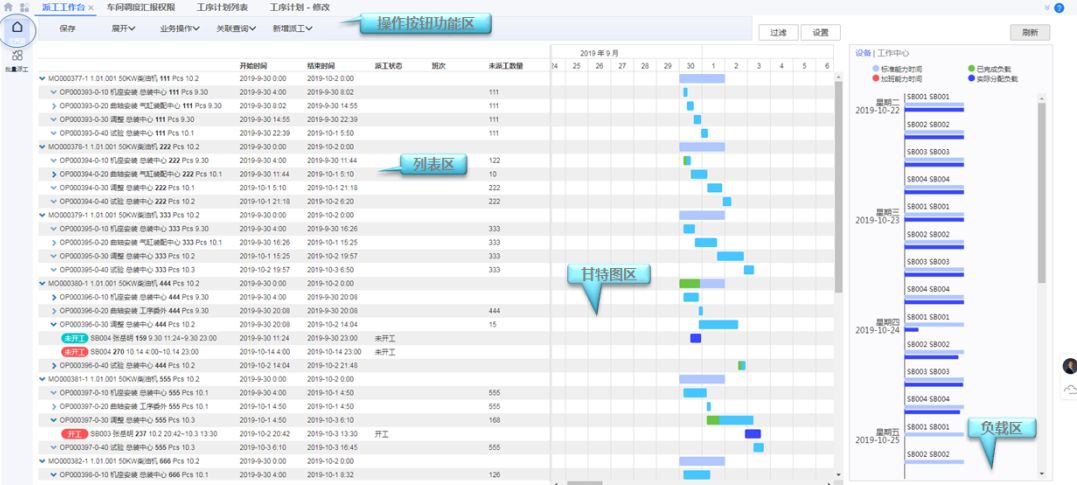This screenshot has height=485, width=1077.
Task: Expand the OP000396-0-40 operation row
Action: 54,365
